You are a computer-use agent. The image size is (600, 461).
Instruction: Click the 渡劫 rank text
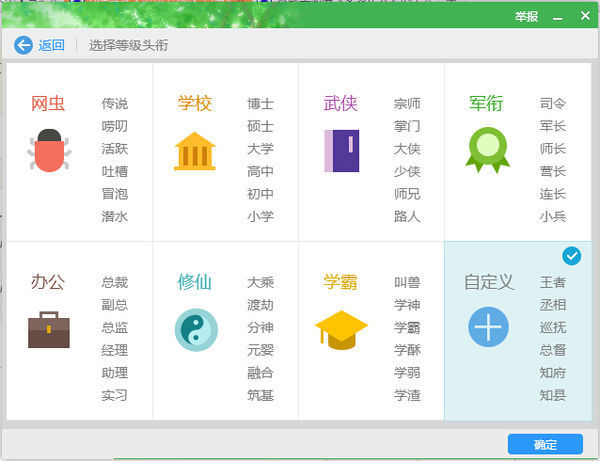tap(261, 305)
